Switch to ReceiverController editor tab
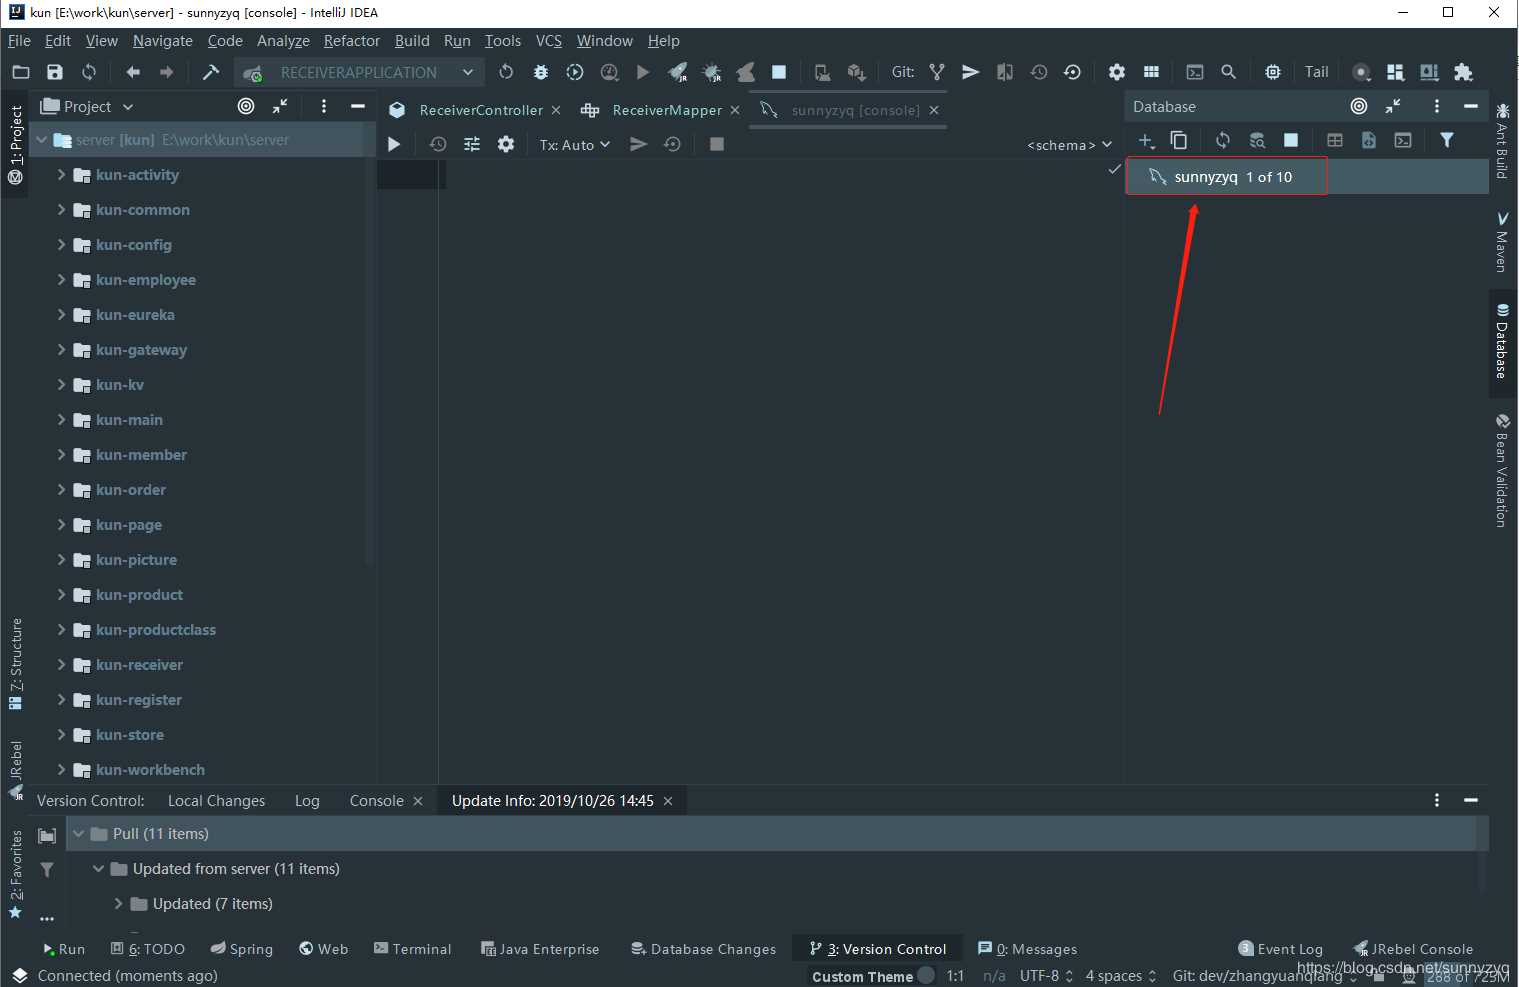This screenshot has width=1519, height=987. click(481, 110)
